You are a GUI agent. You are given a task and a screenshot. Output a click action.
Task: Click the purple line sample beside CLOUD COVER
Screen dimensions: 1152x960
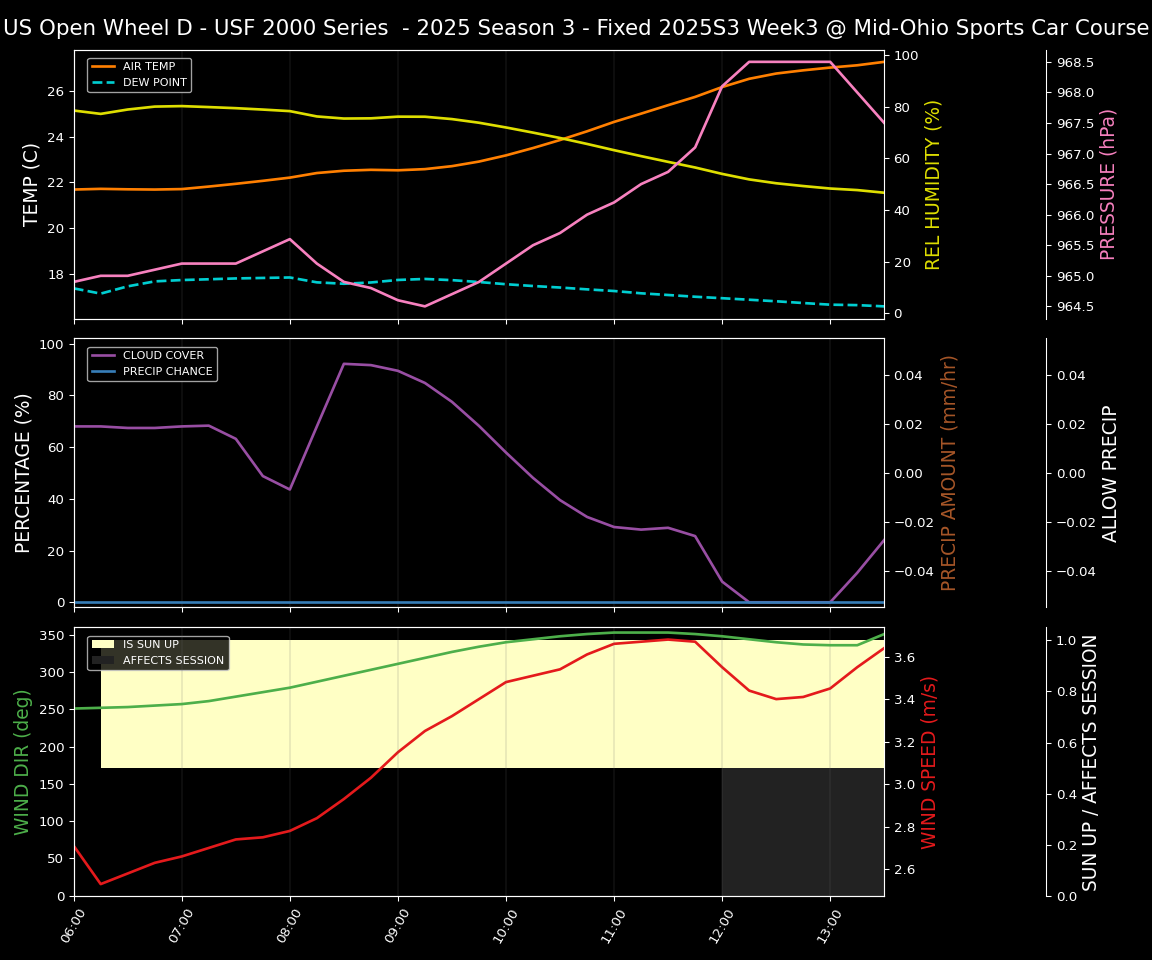104,355
